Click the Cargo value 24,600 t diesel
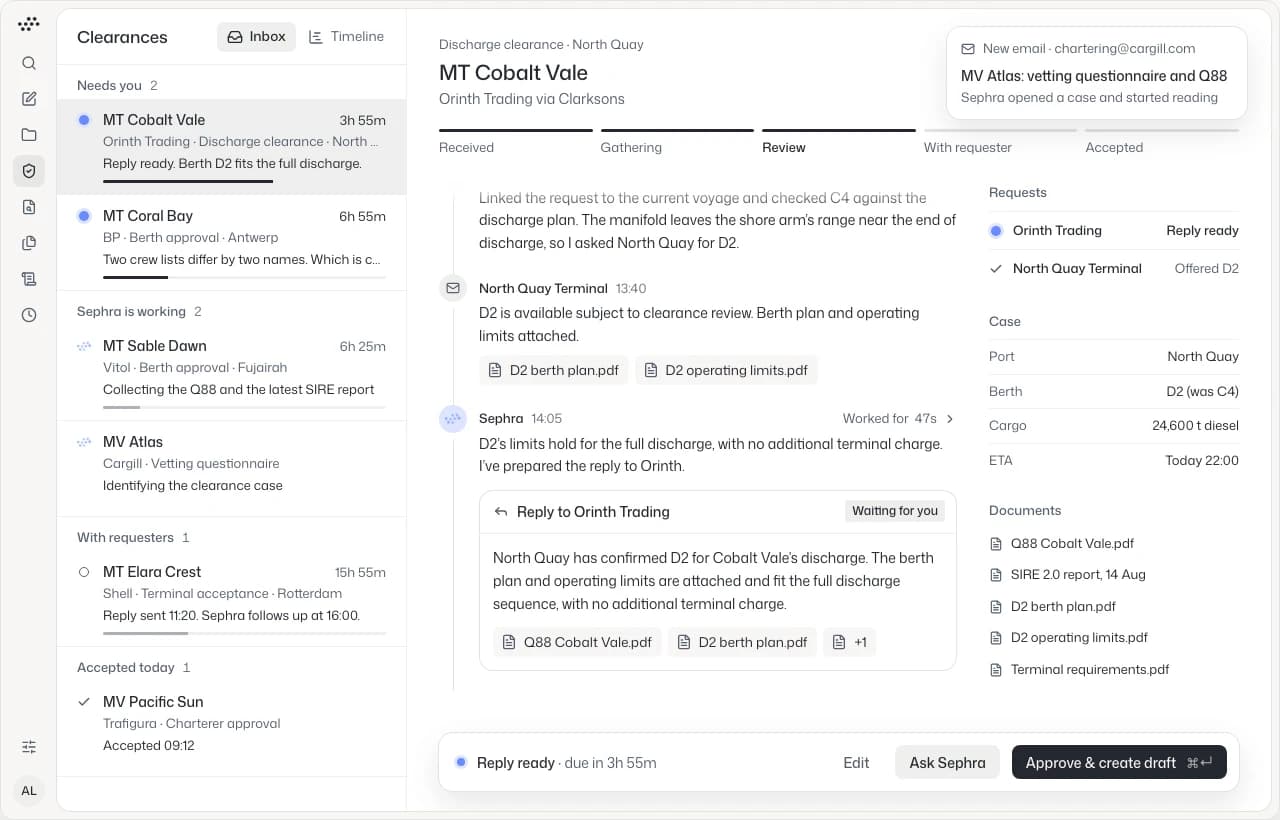Screen dimensions: 1280x820 tap(1195, 426)
